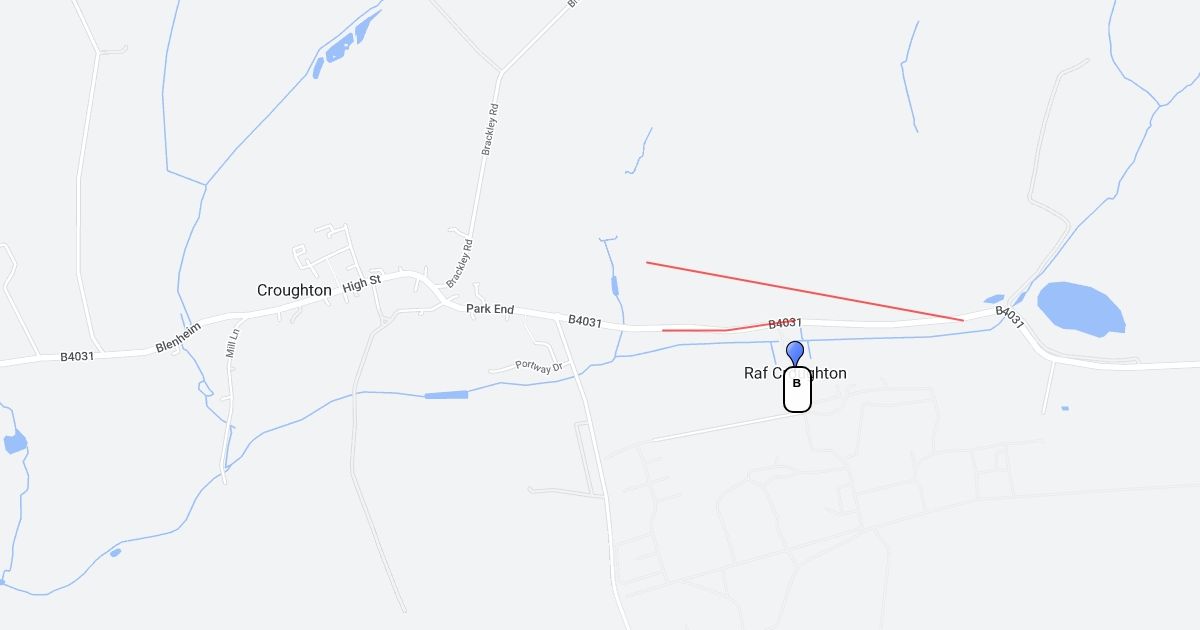Click the B4031 label right of Park End

[585, 321]
